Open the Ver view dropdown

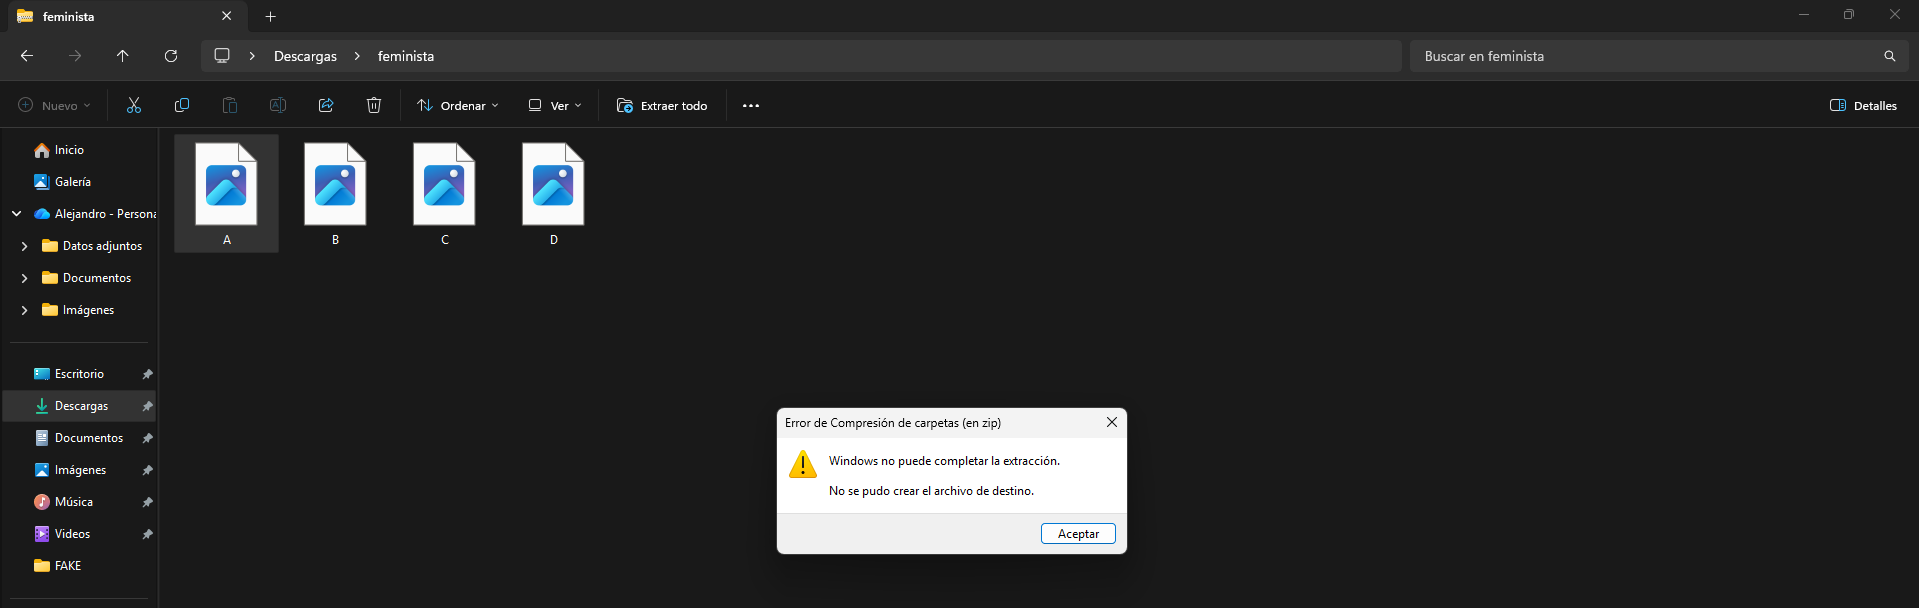pyautogui.click(x=555, y=106)
